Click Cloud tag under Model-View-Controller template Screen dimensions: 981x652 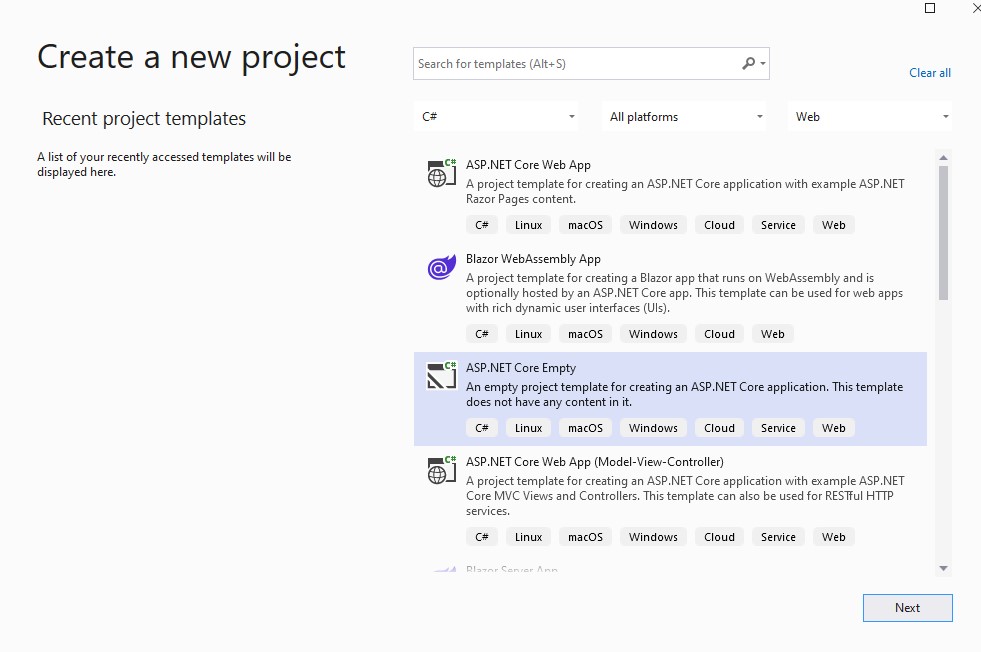(x=719, y=537)
